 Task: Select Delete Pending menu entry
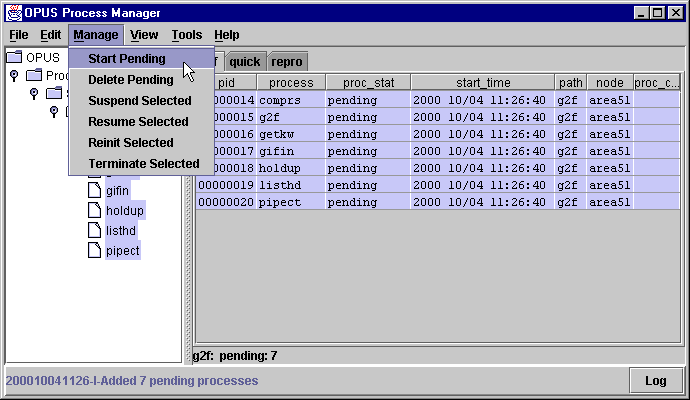pyautogui.click(x=130, y=80)
